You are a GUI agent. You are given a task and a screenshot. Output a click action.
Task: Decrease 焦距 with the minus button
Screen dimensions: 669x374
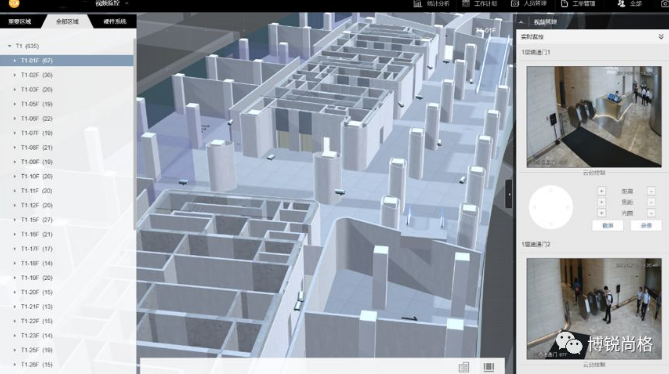(651, 202)
